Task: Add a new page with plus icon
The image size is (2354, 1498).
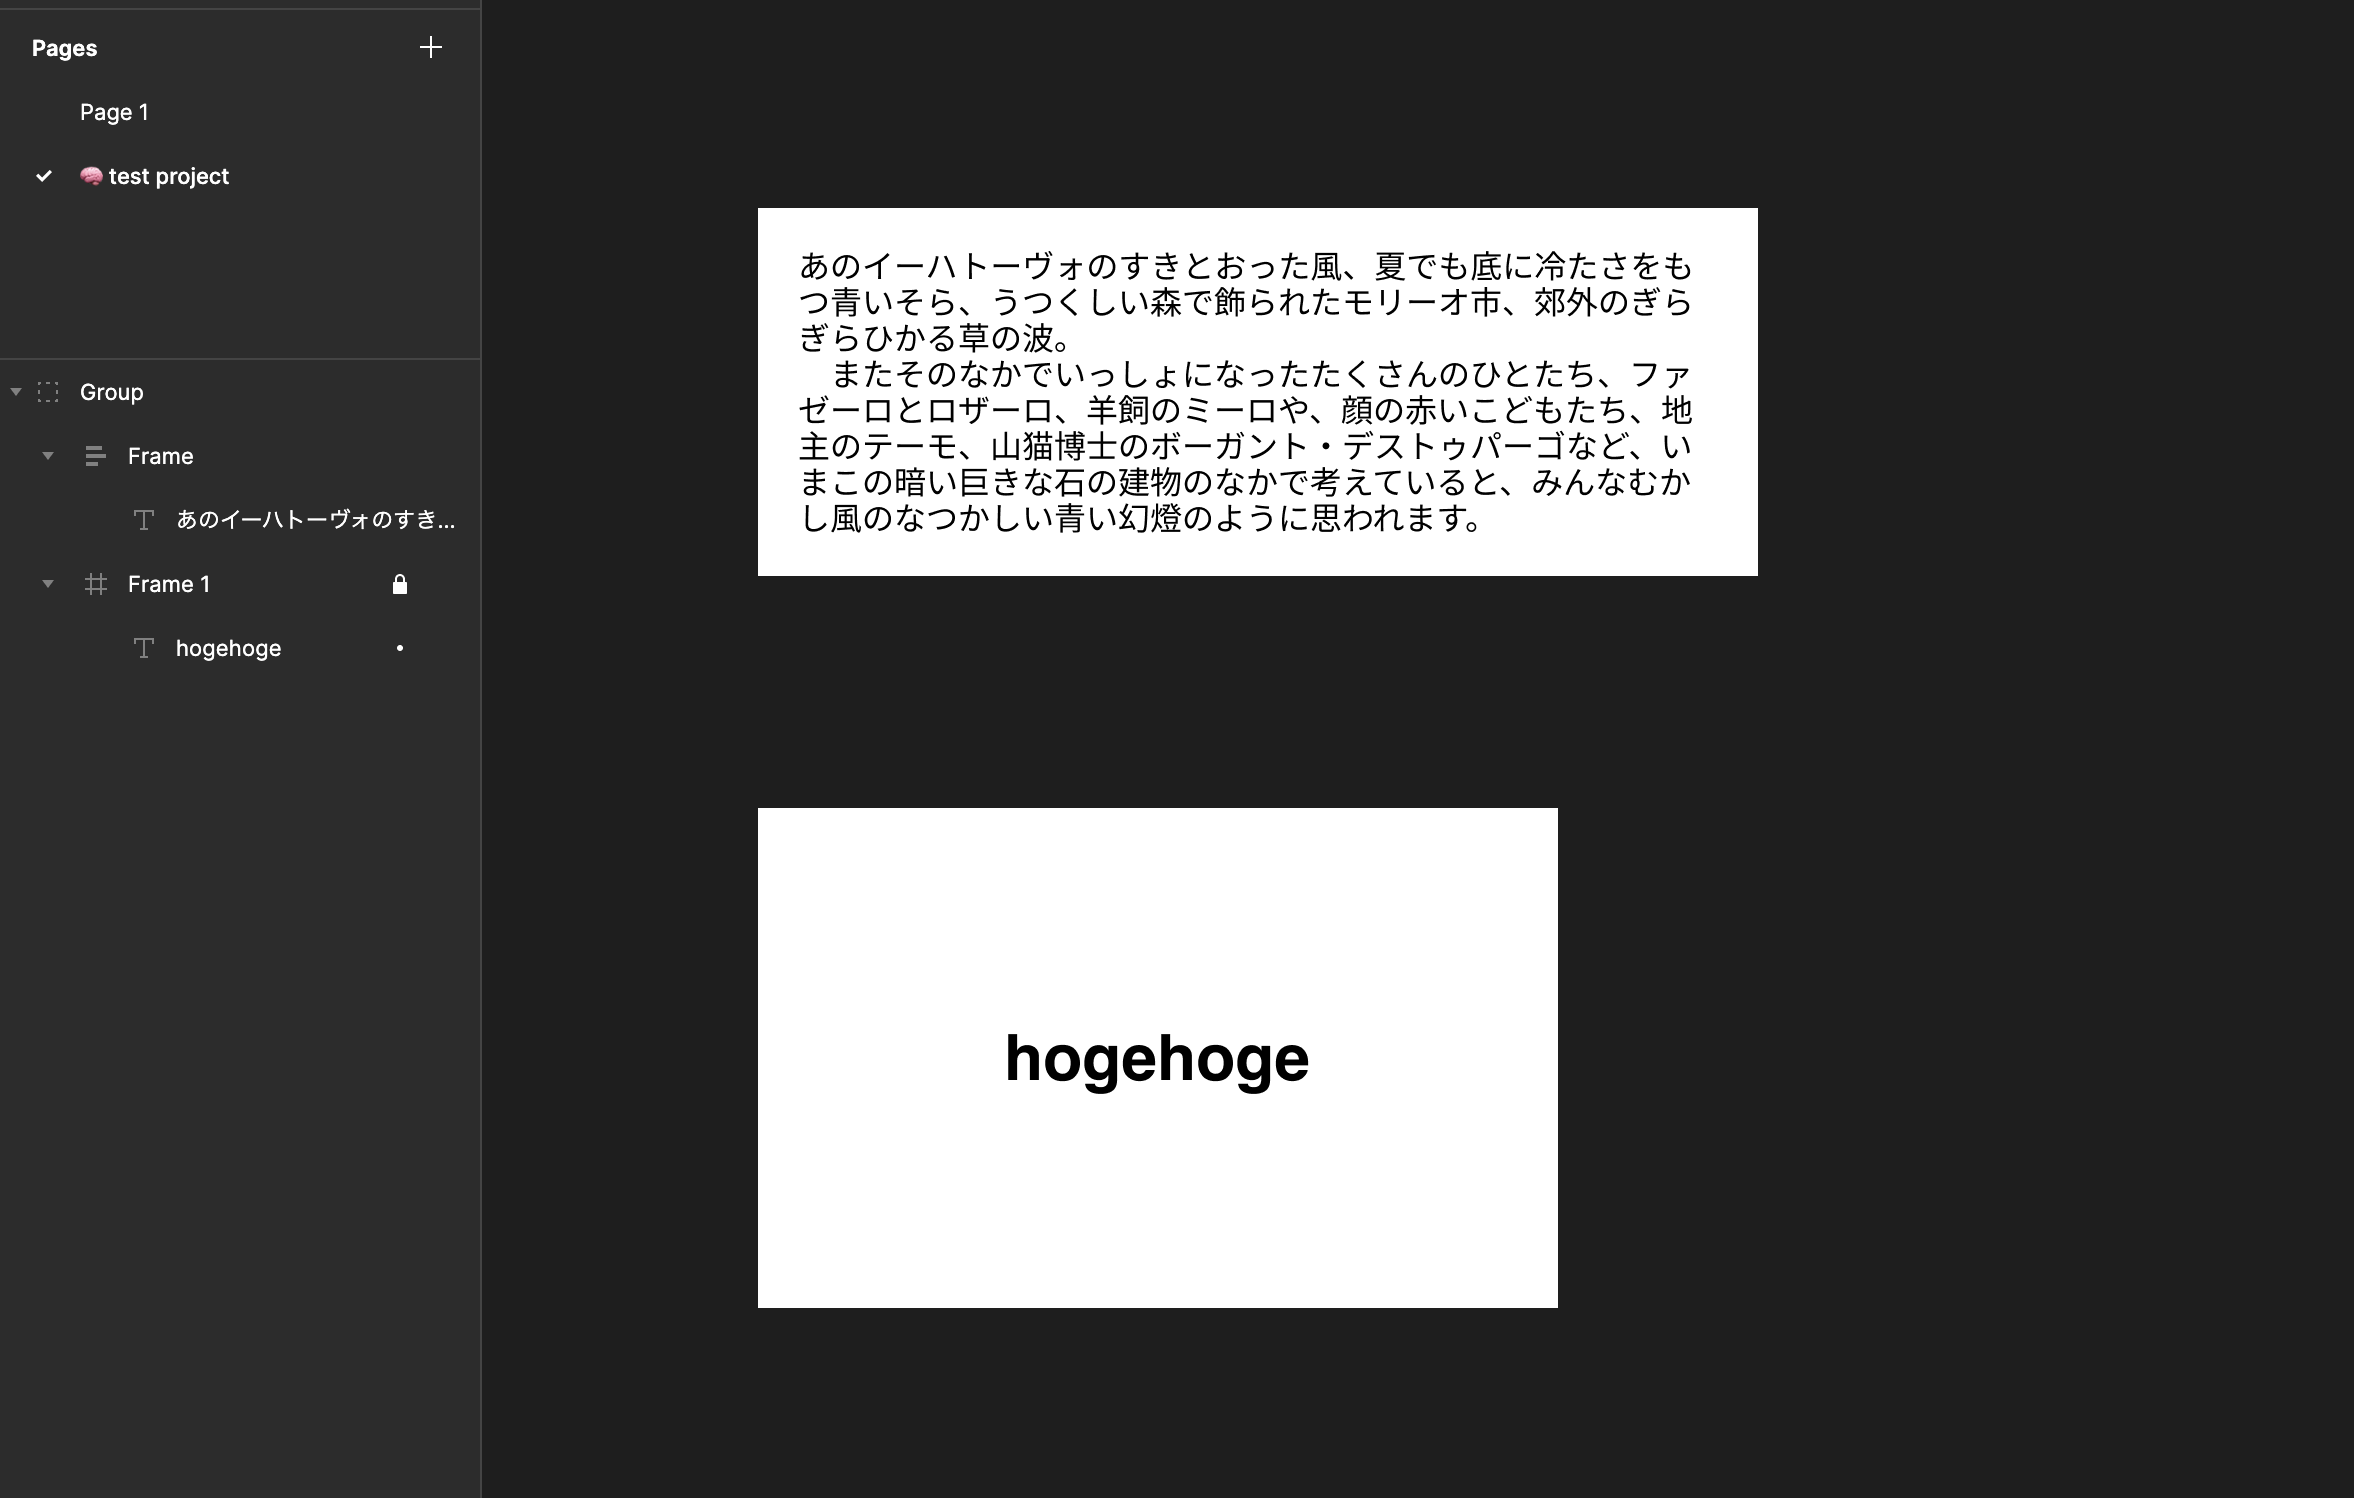Action: pos(430,47)
